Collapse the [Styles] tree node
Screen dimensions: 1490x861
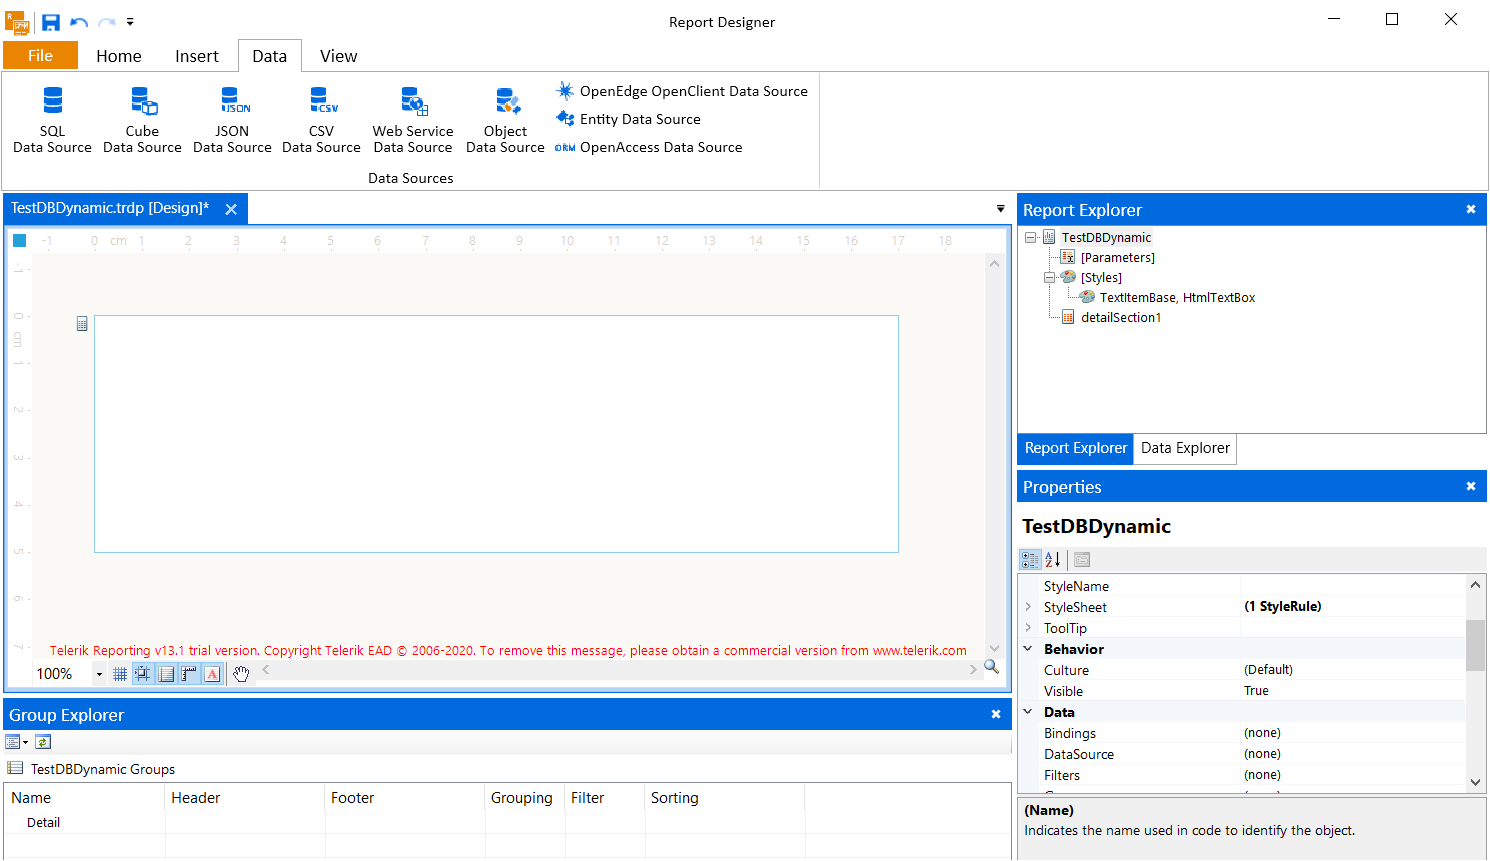point(1049,278)
